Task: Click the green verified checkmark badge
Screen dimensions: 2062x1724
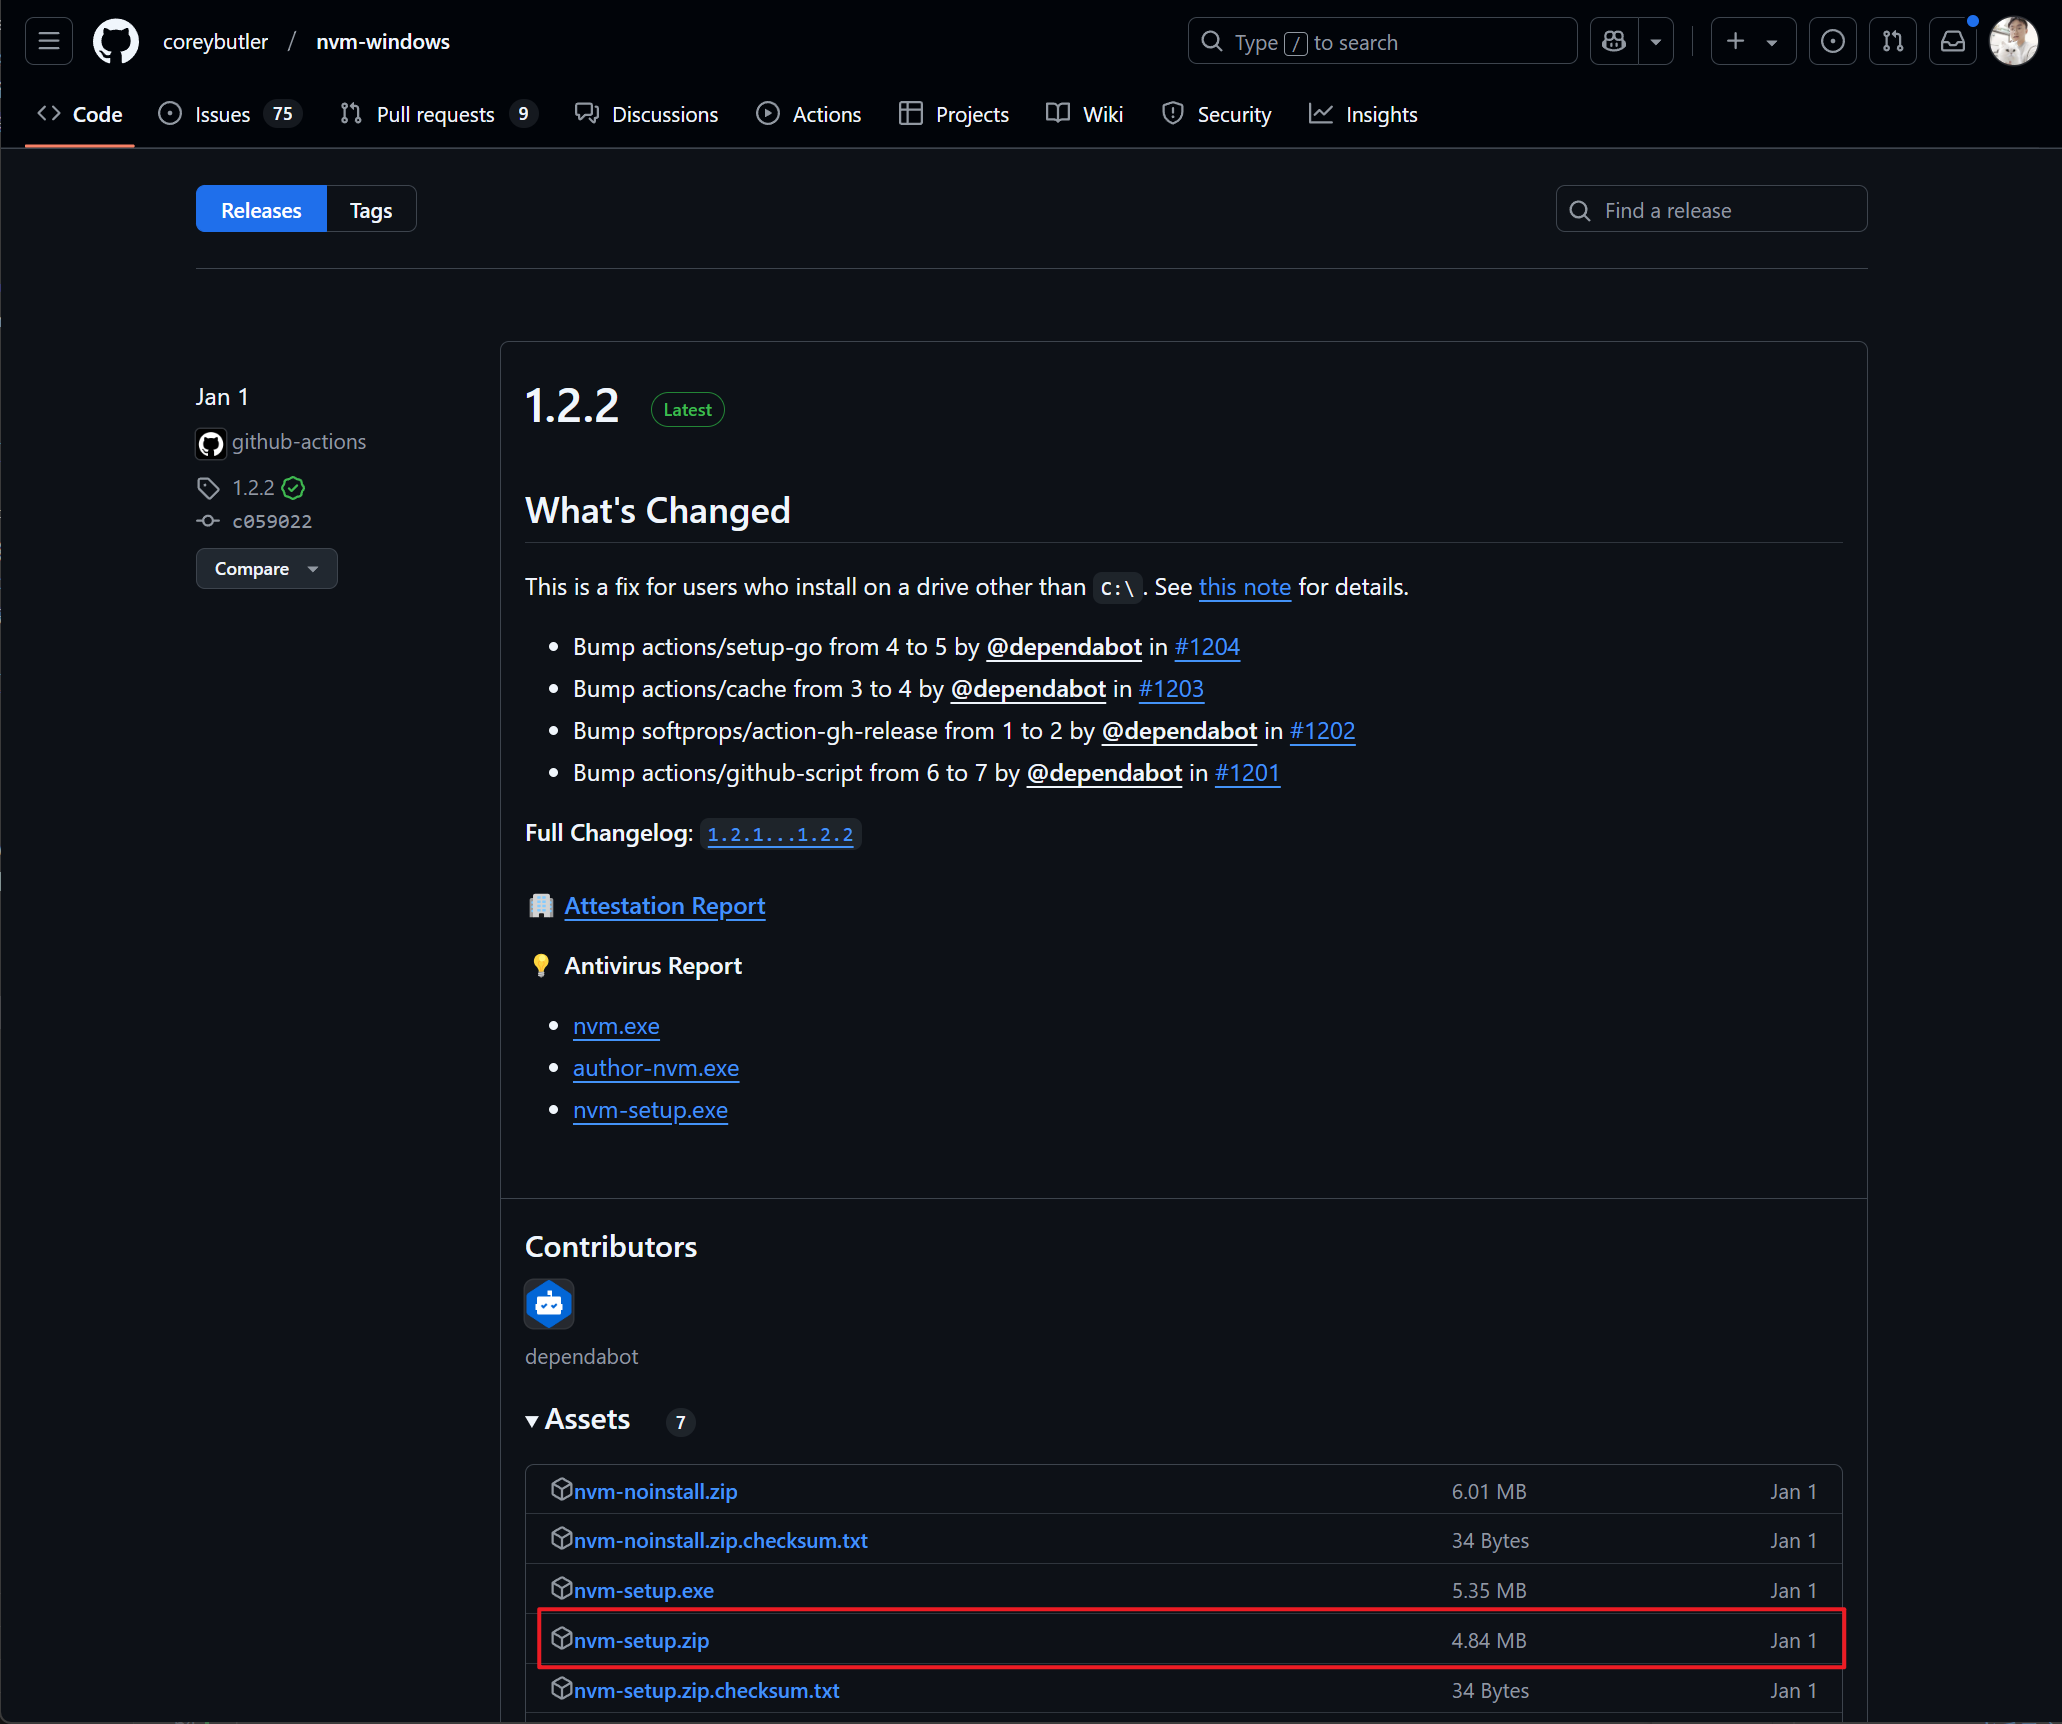Action: [293, 488]
